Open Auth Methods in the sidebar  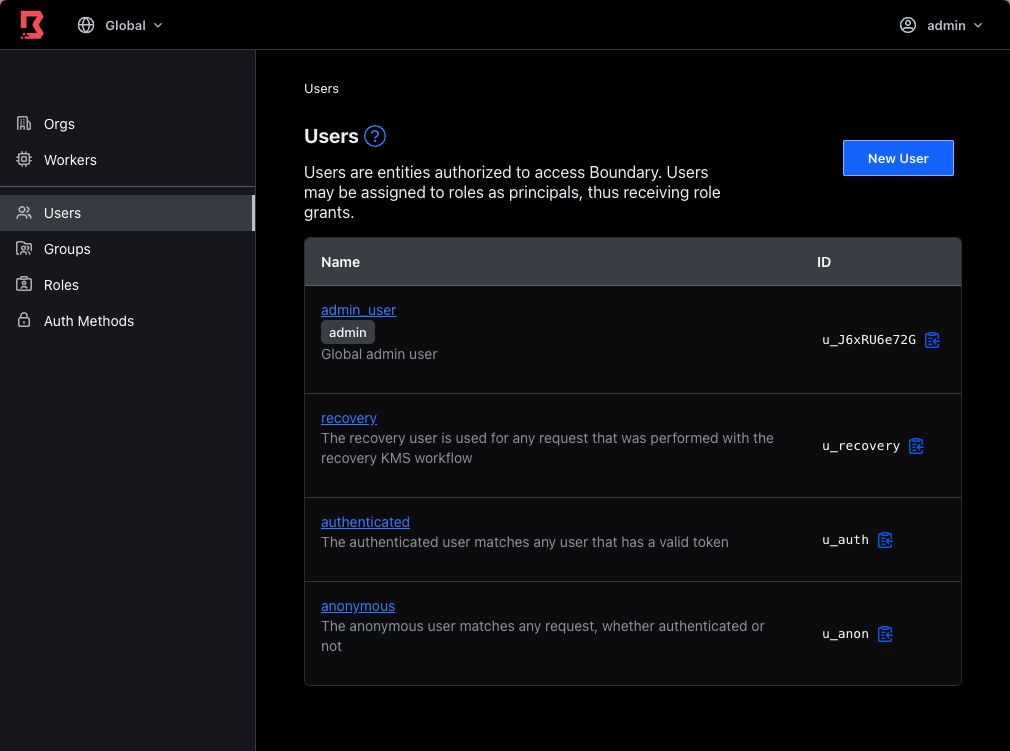(128, 321)
